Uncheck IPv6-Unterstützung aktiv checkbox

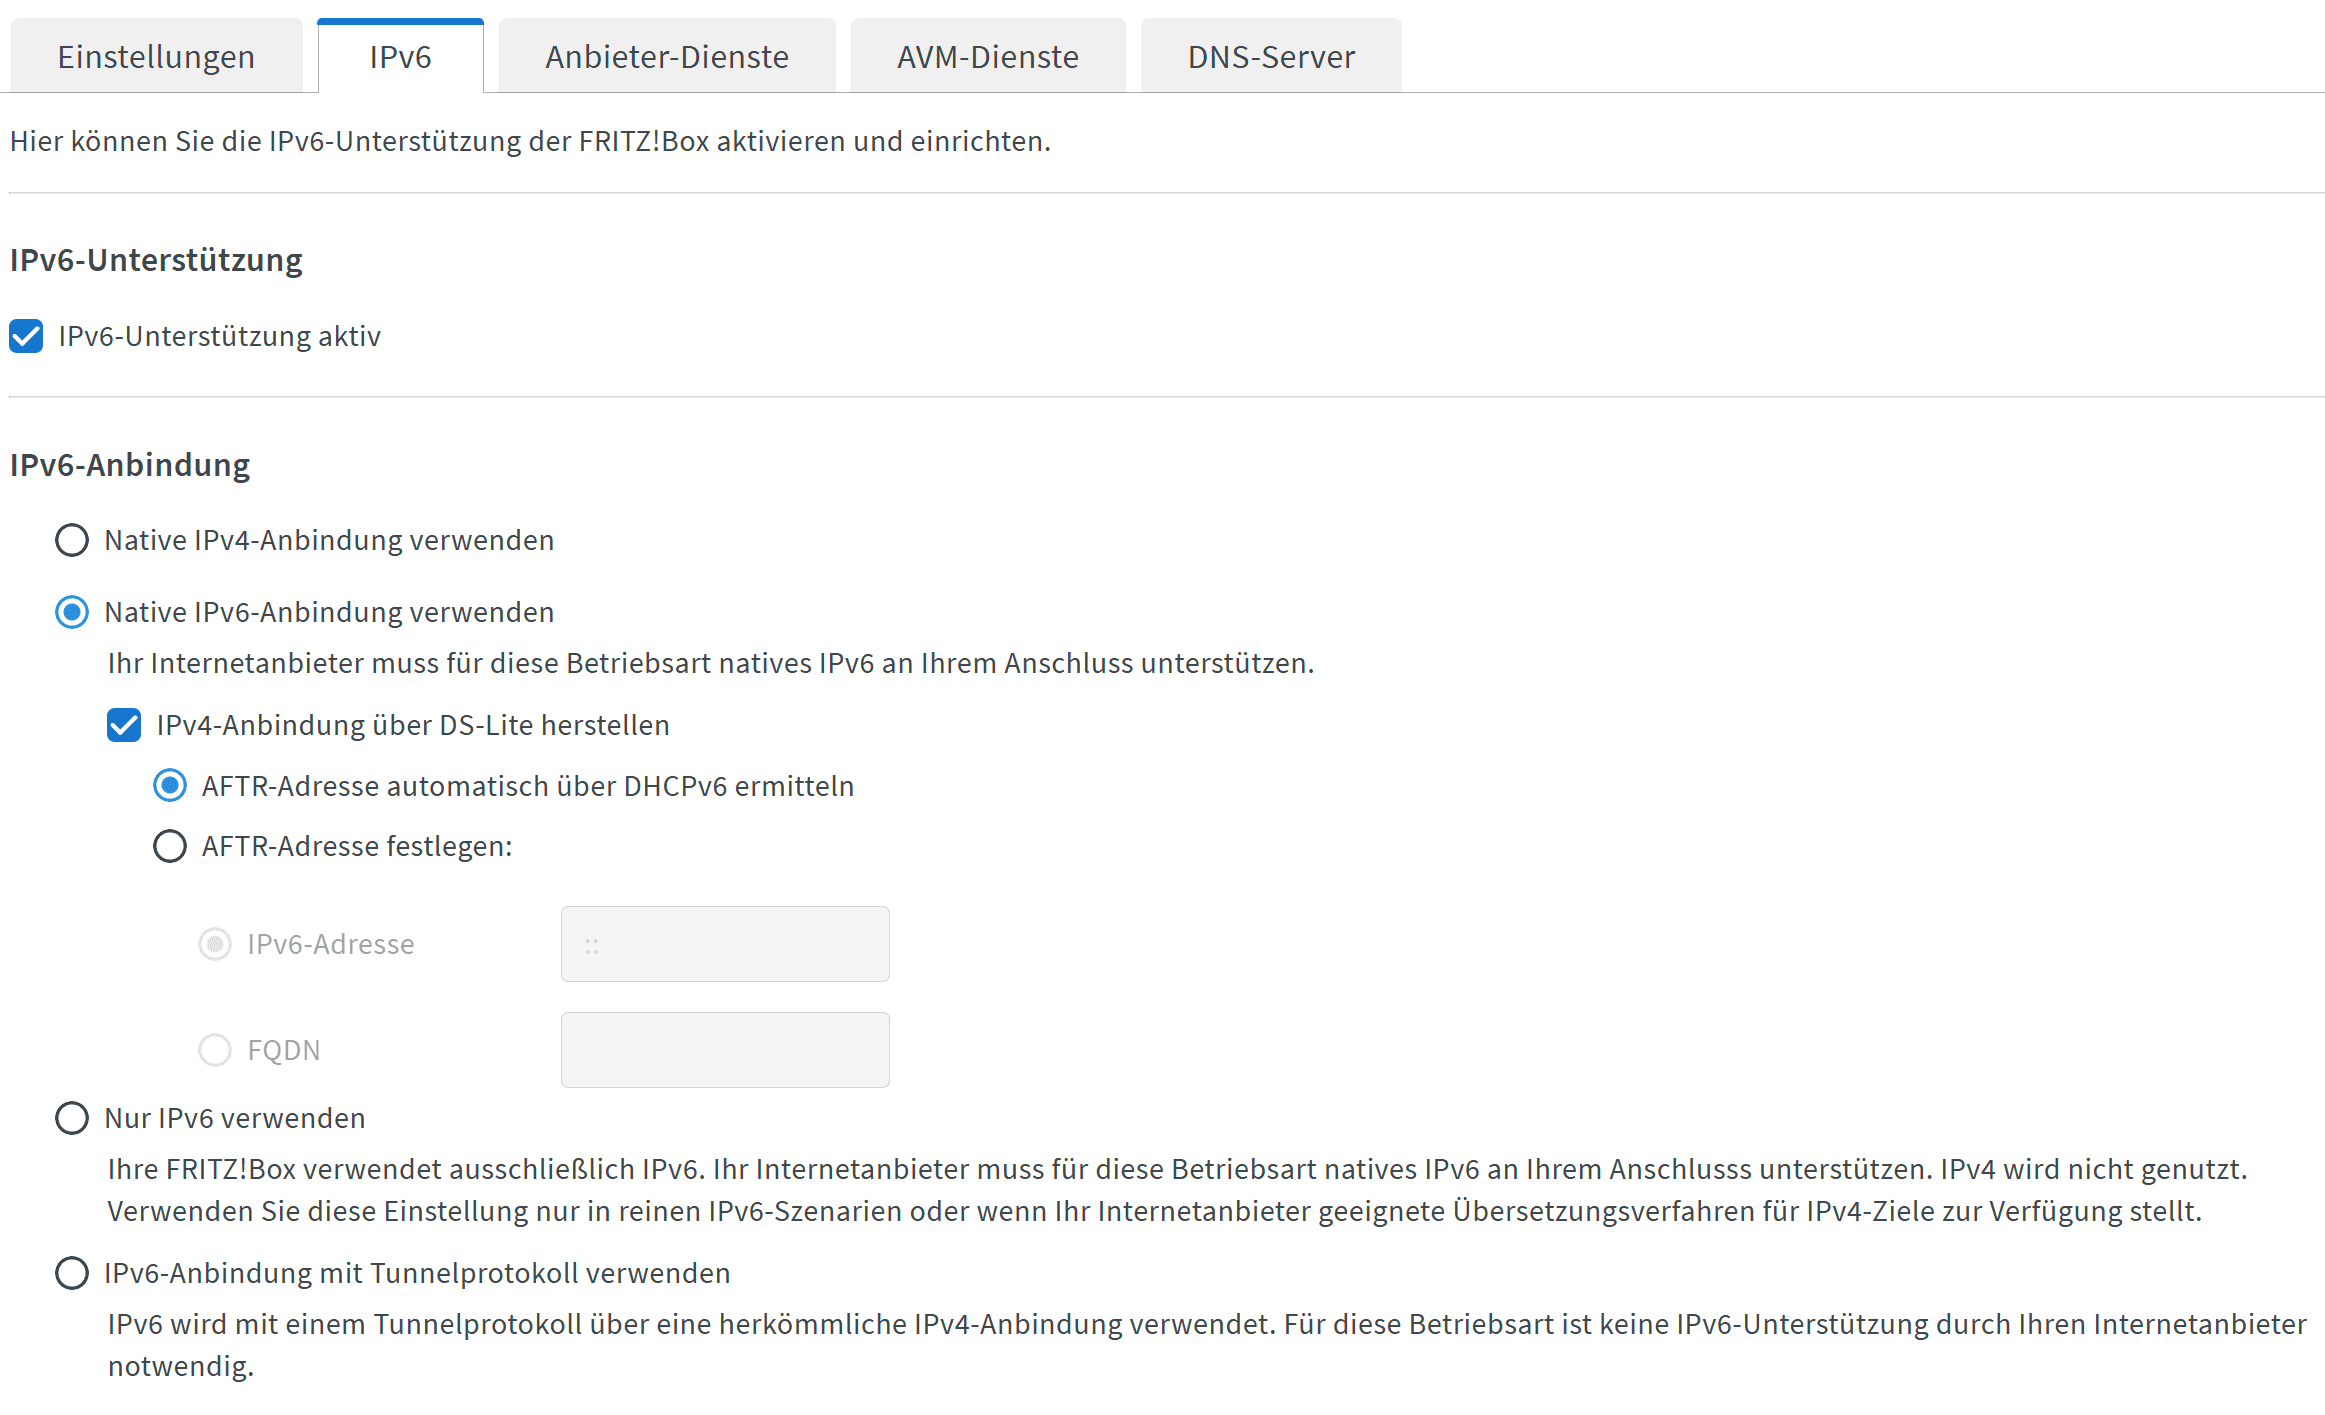[27, 336]
